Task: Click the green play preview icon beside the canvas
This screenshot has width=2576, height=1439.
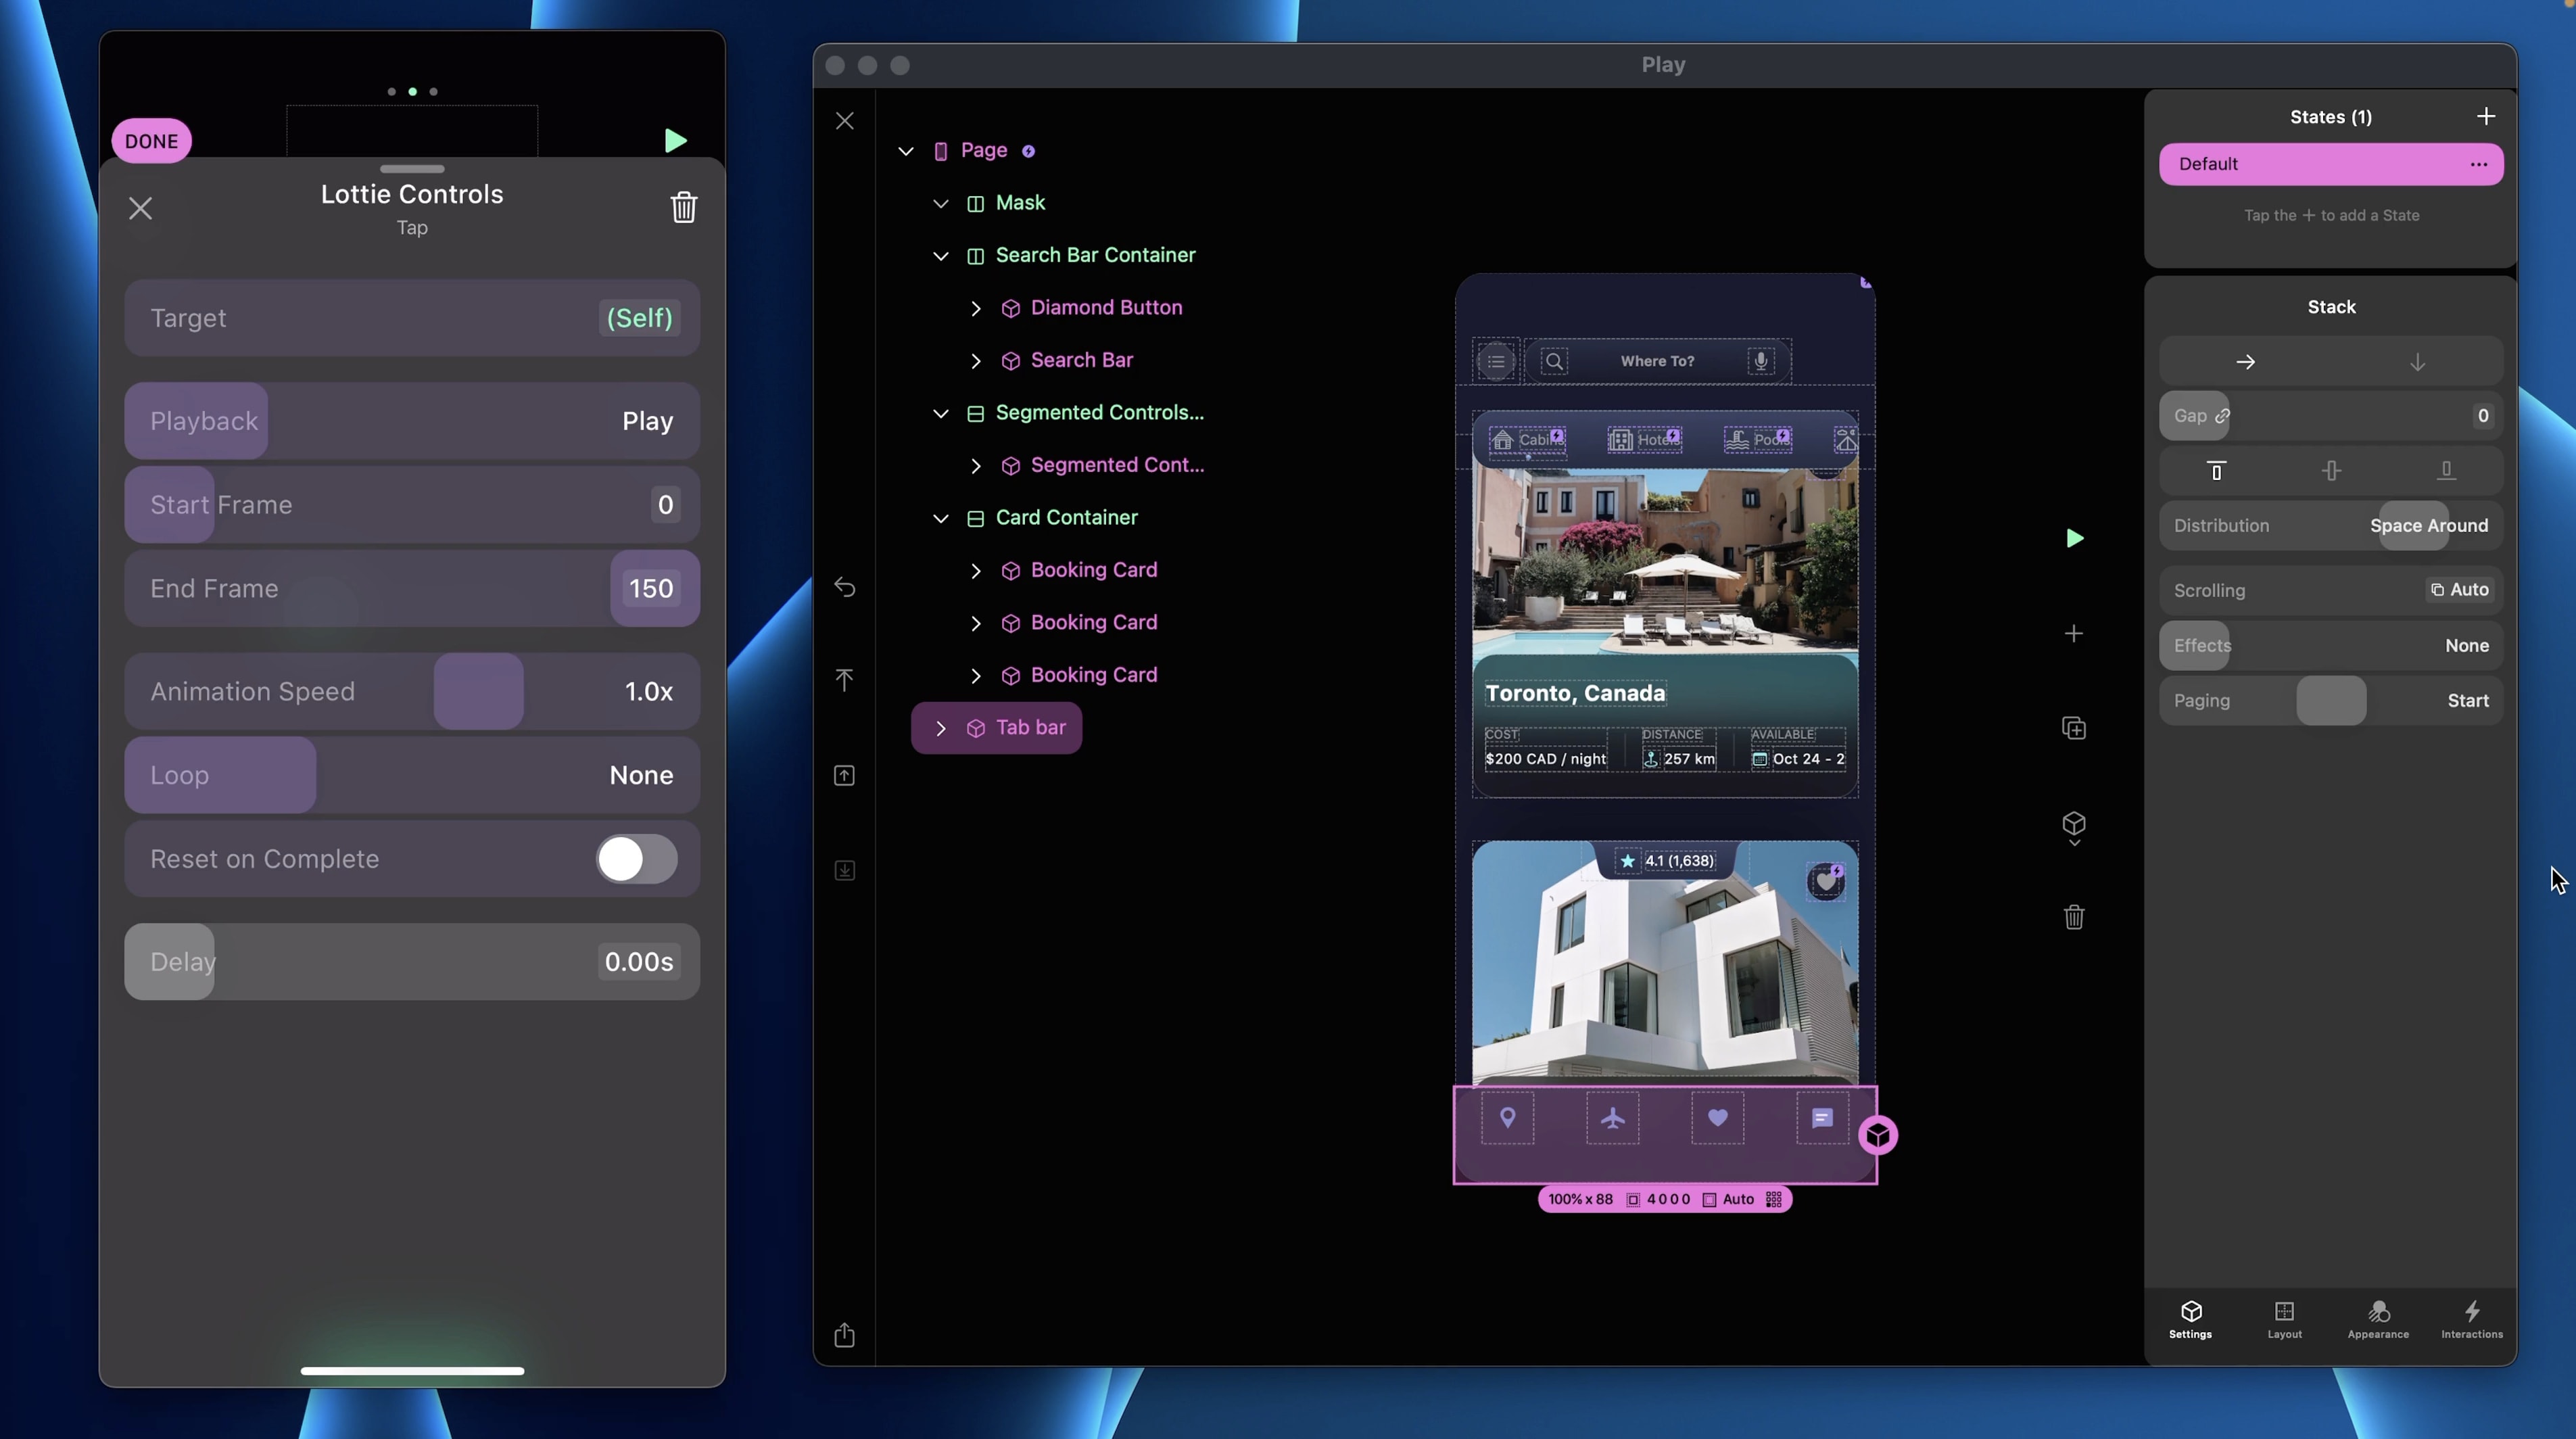Action: (x=2074, y=539)
